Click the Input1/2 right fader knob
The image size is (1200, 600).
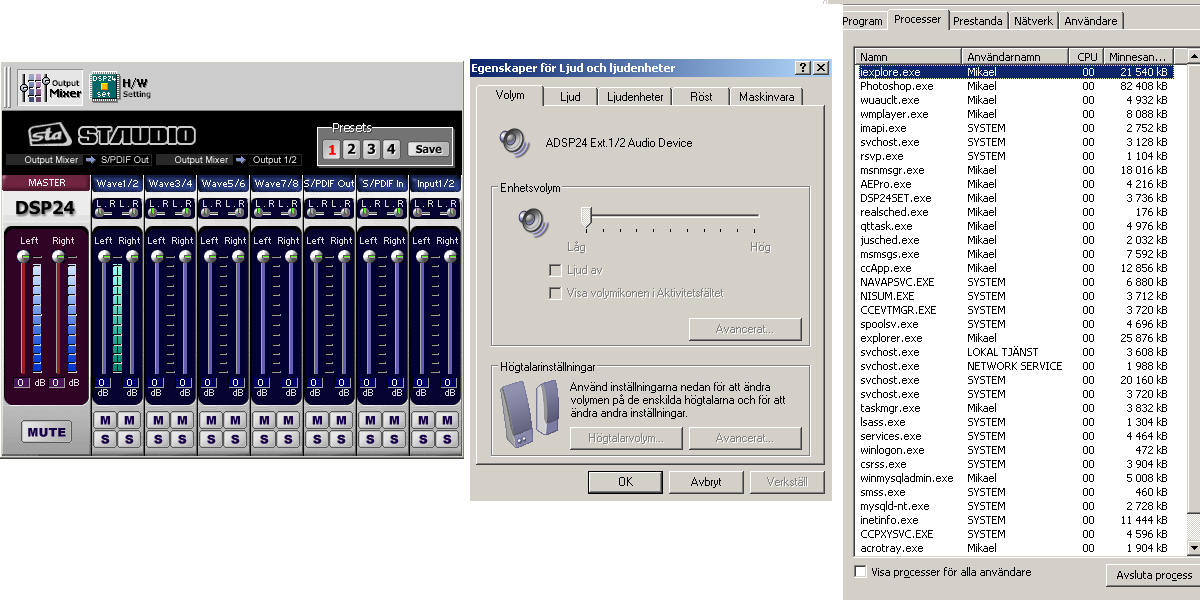[x=450, y=257]
